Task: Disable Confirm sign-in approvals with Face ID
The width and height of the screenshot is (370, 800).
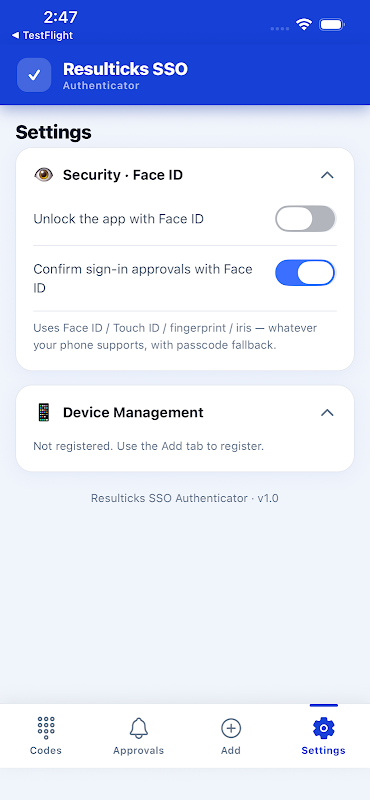Action: point(305,272)
